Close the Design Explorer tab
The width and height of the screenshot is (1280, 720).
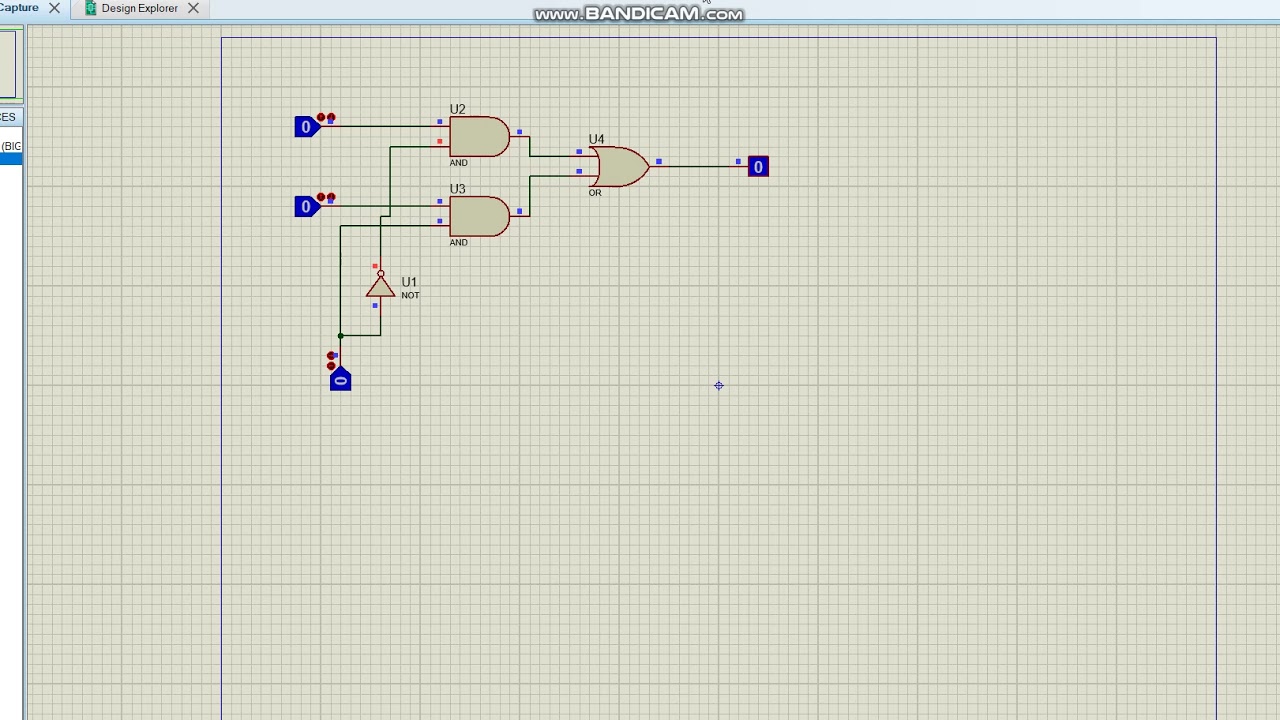click(x=193, y=8)
